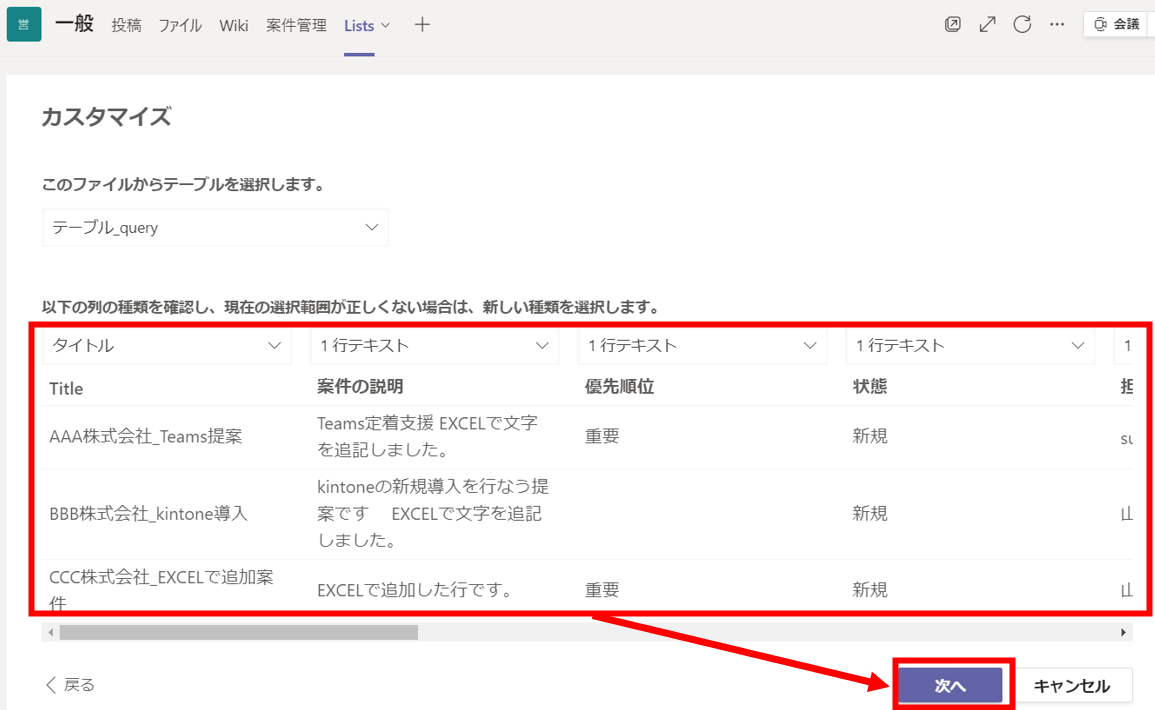Click the teal 営 team avatar icon
The width and height of the screenshot is (1155, 710).
pos(22,22)
